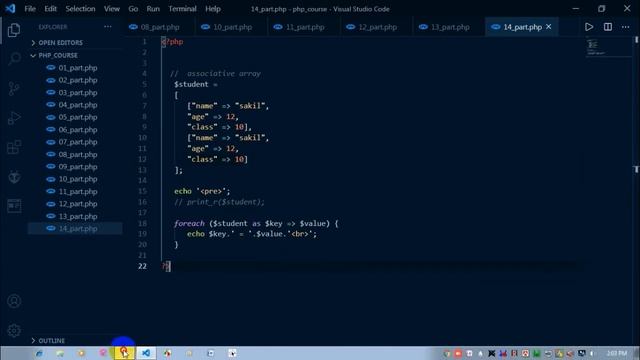Open the View menu
This screenshot has width=640, height=360.
tap(111, 9)
